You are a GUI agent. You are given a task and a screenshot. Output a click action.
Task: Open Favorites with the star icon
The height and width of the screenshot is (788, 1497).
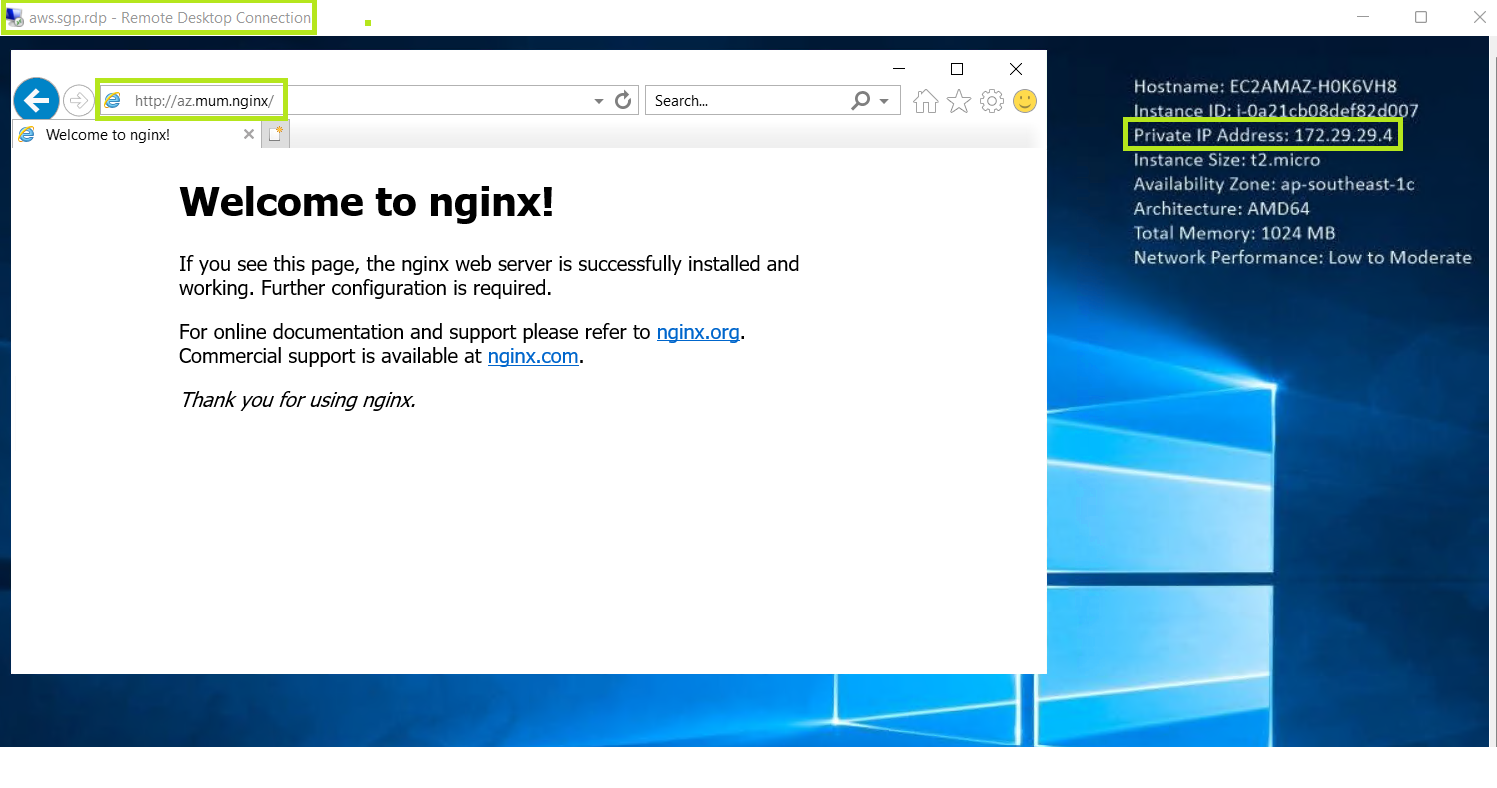pos(959,100)
